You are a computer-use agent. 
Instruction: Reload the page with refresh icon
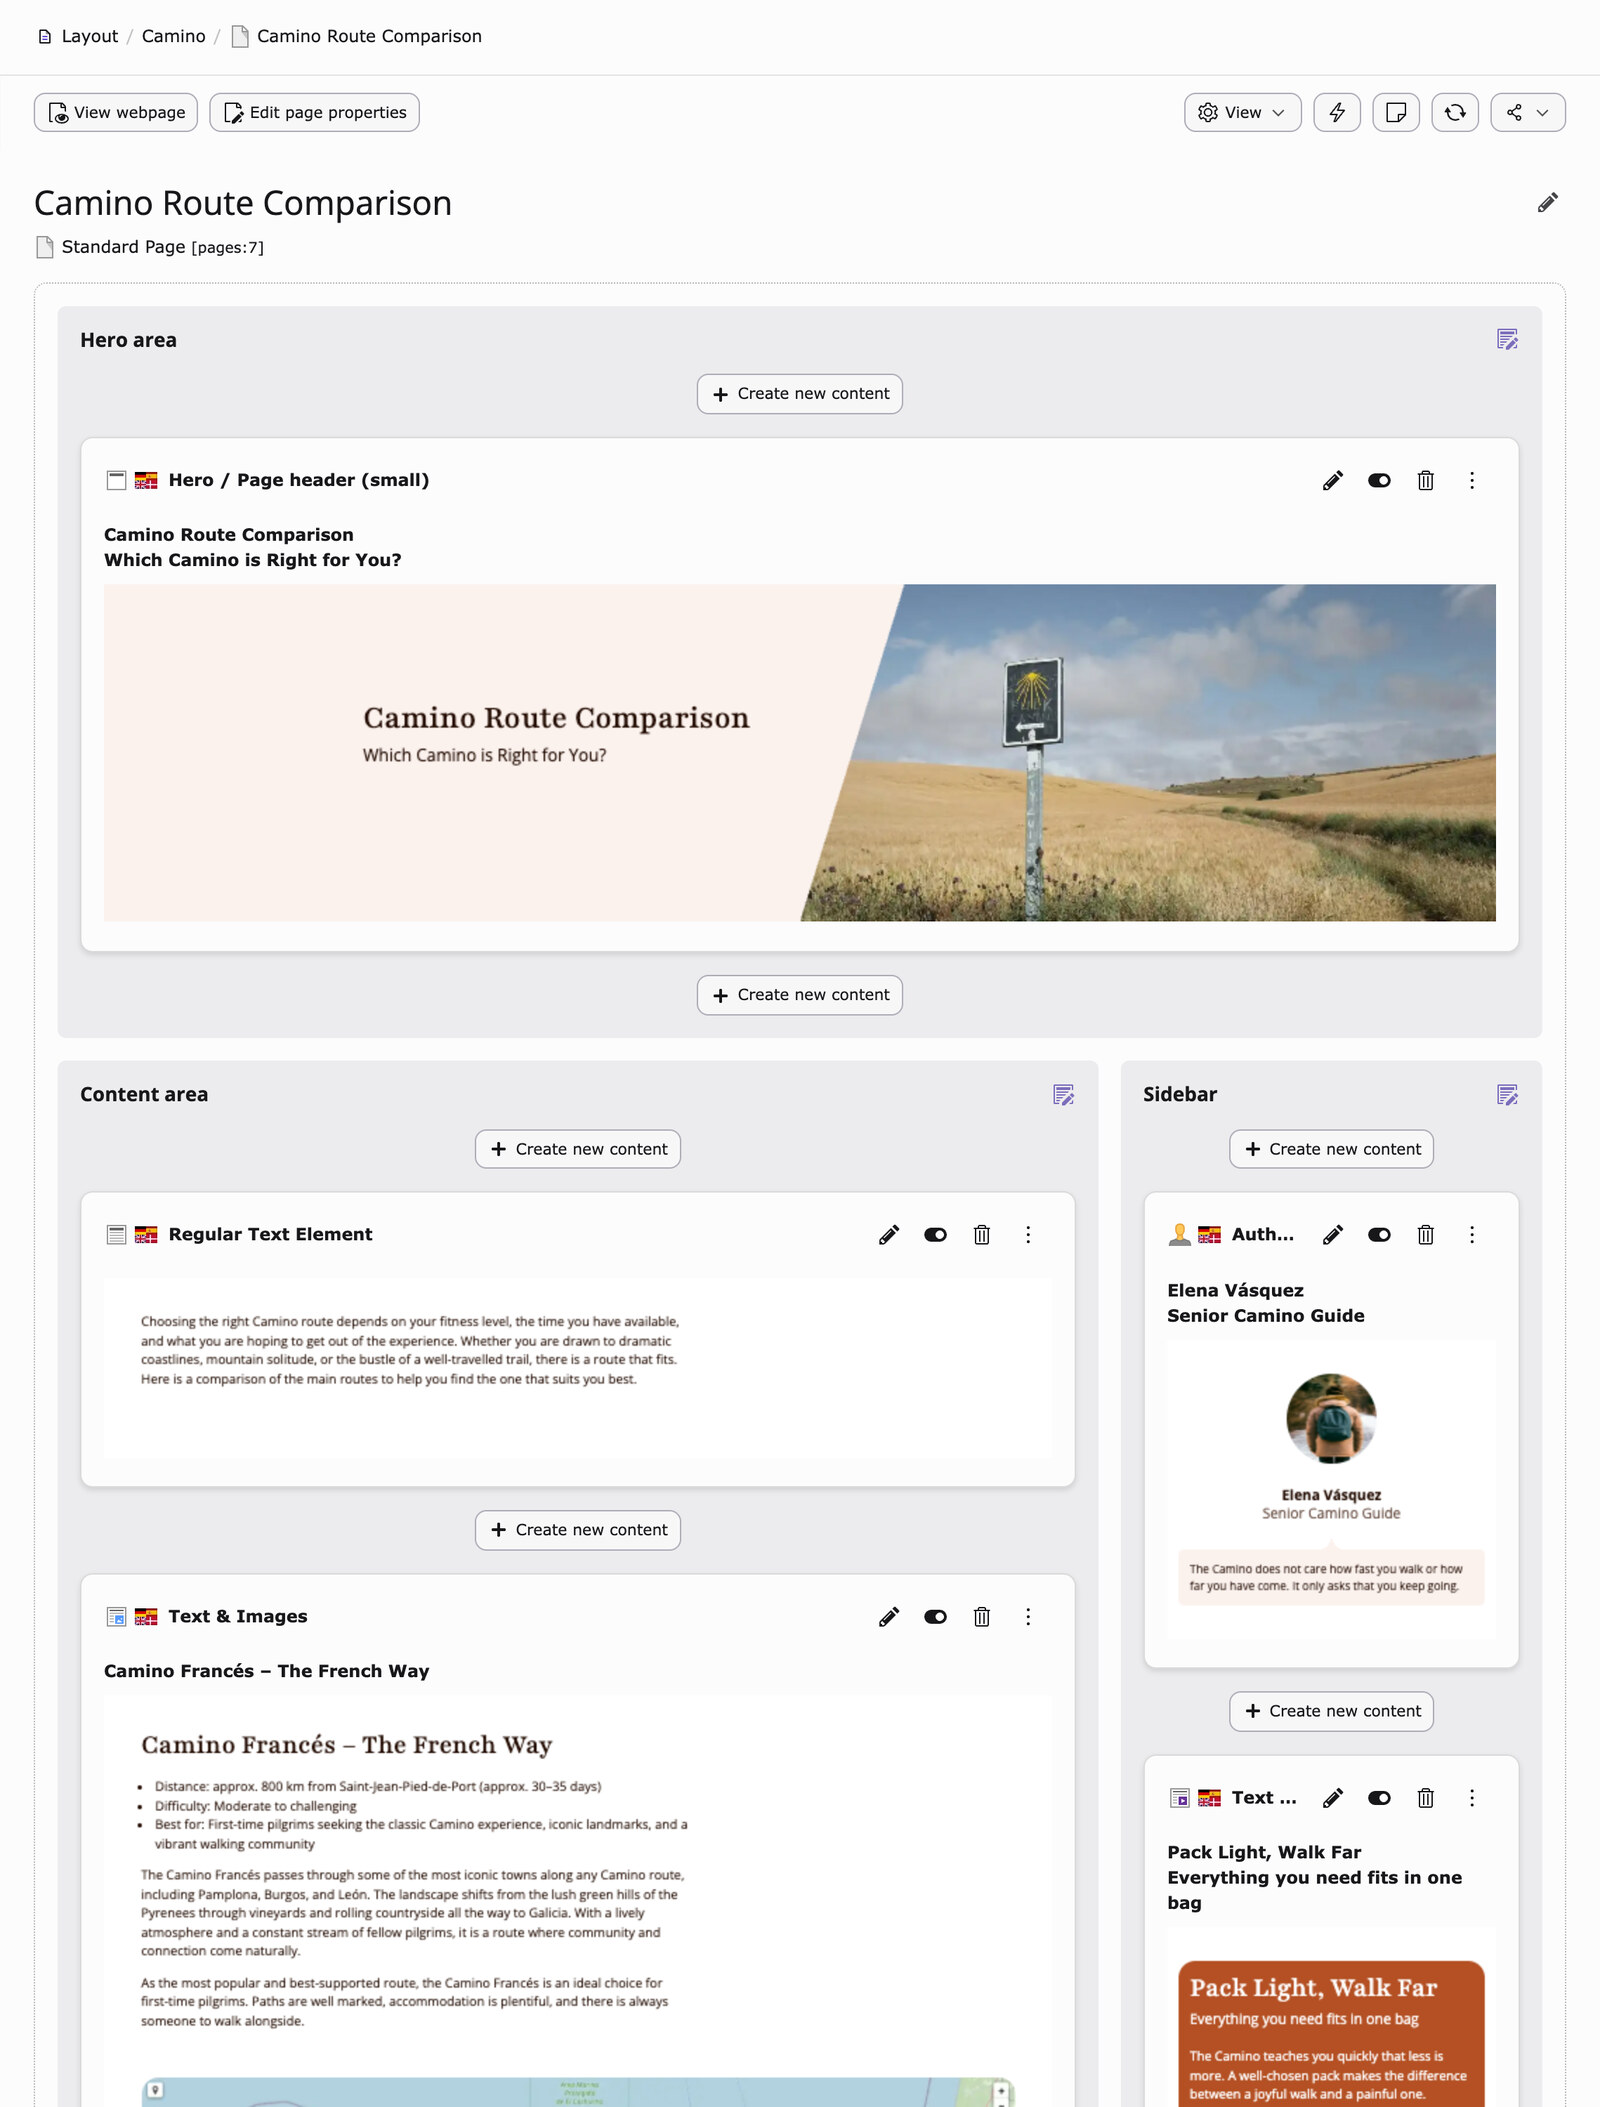click(1455, 112)
